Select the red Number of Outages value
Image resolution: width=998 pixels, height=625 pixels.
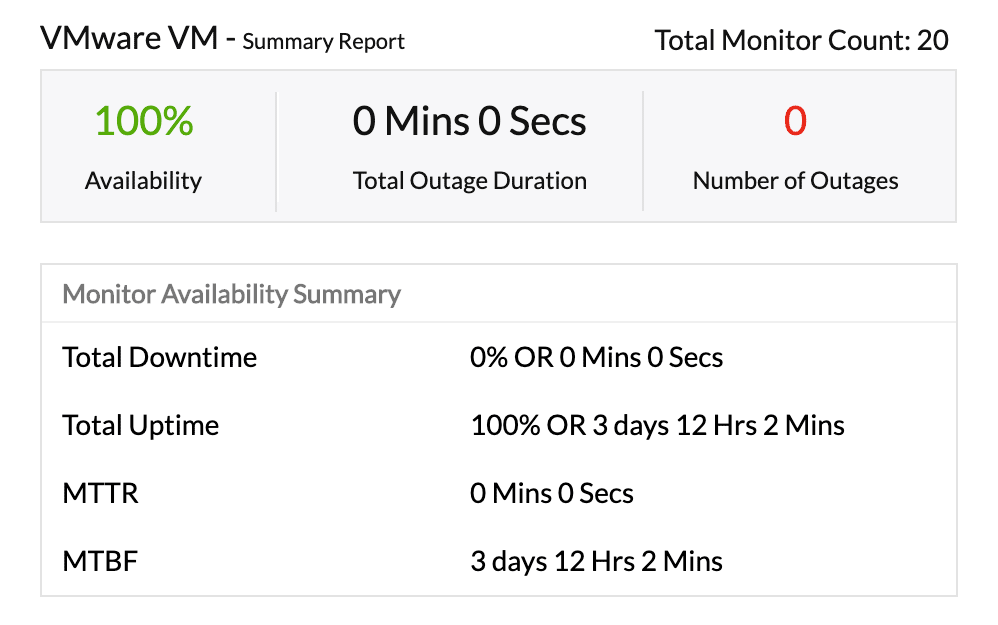[x=796, y=121]
